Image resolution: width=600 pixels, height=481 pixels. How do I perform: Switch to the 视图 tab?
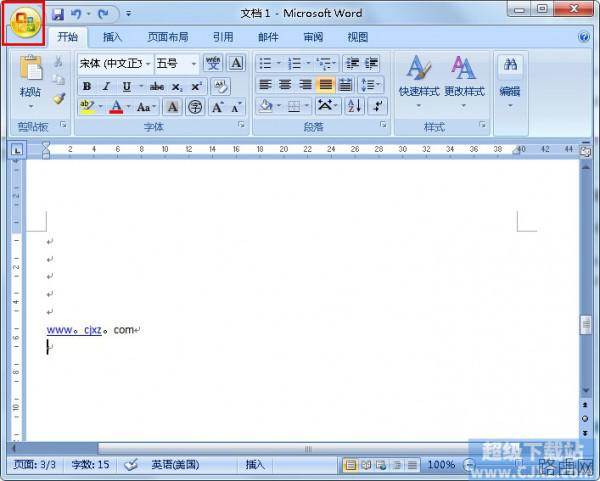tap(357, 37)
